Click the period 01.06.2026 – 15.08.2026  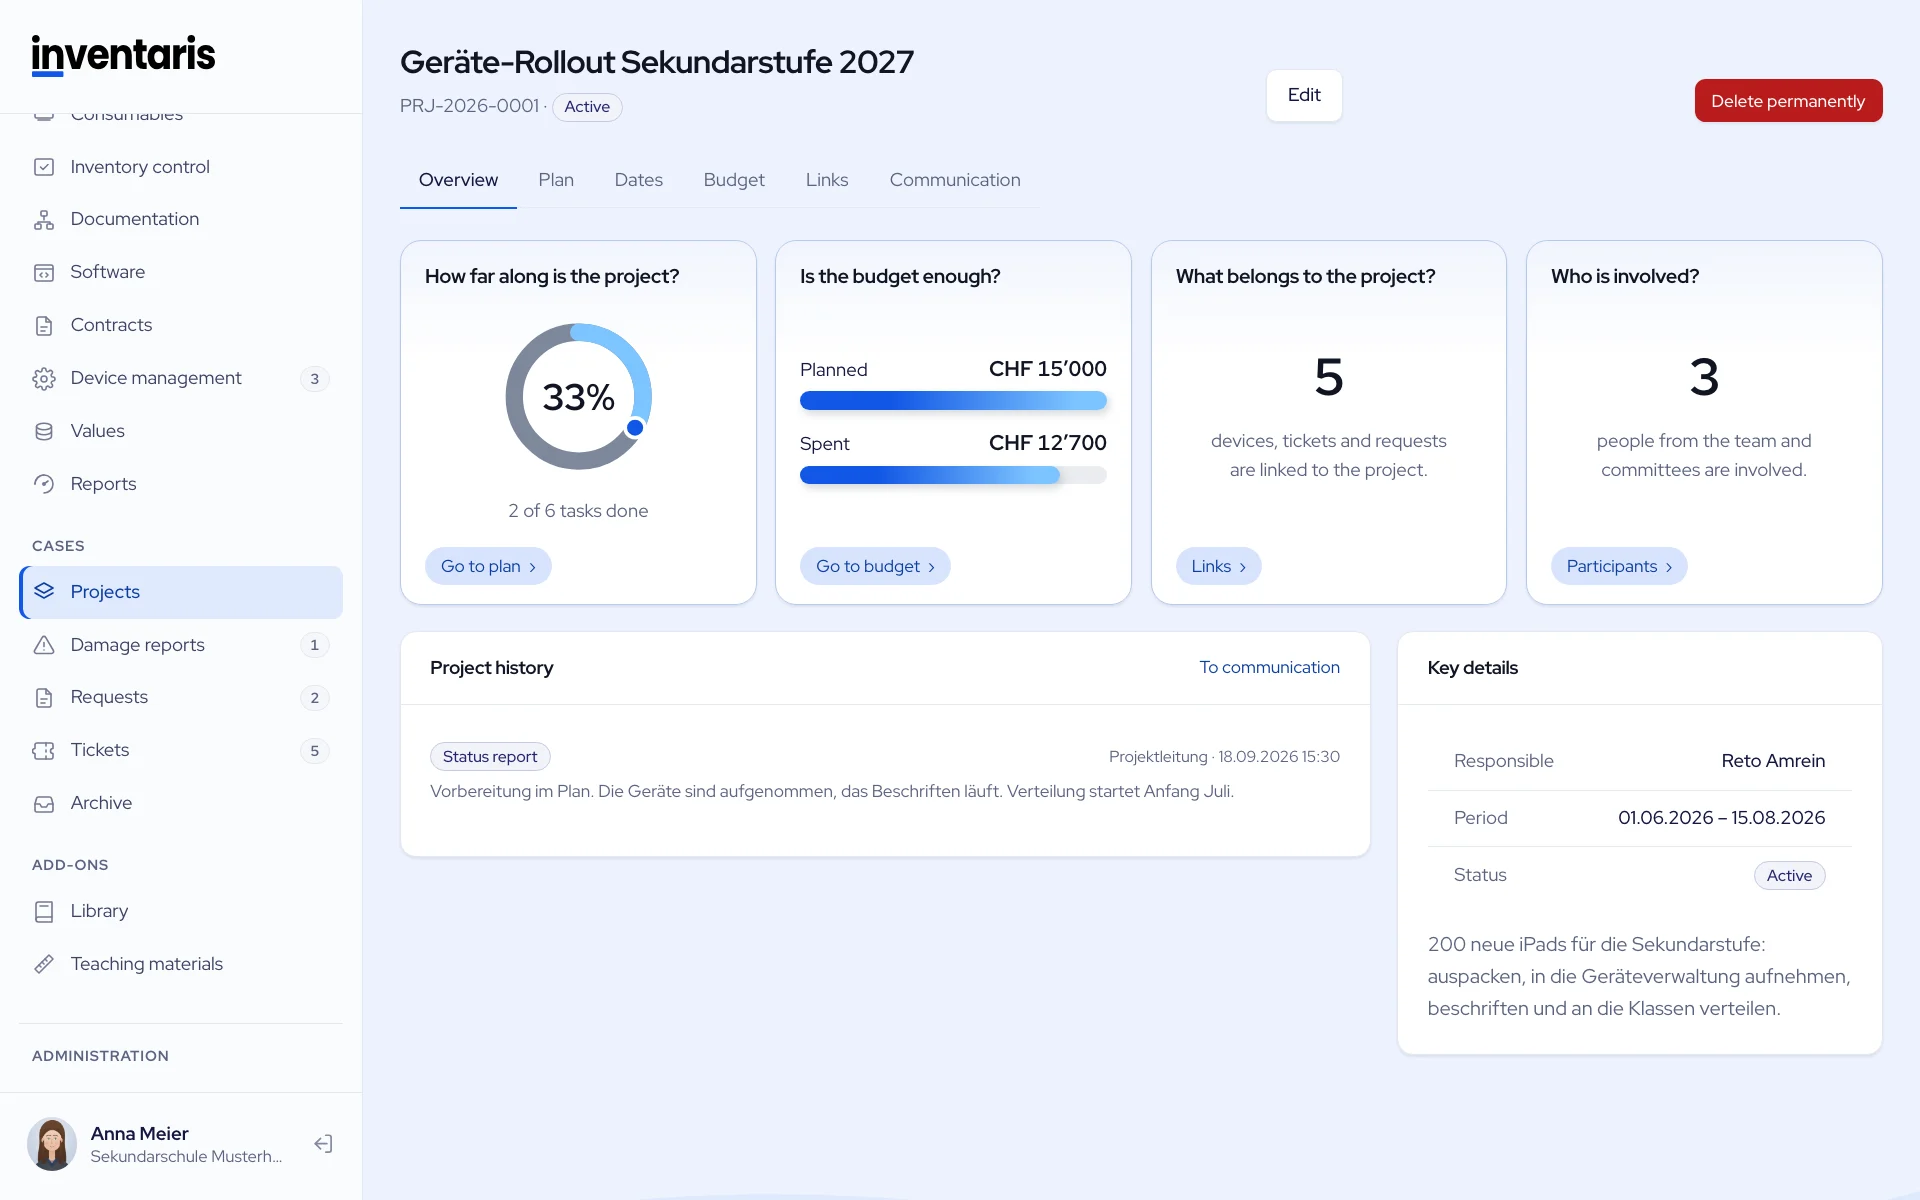pos(1721,818)
